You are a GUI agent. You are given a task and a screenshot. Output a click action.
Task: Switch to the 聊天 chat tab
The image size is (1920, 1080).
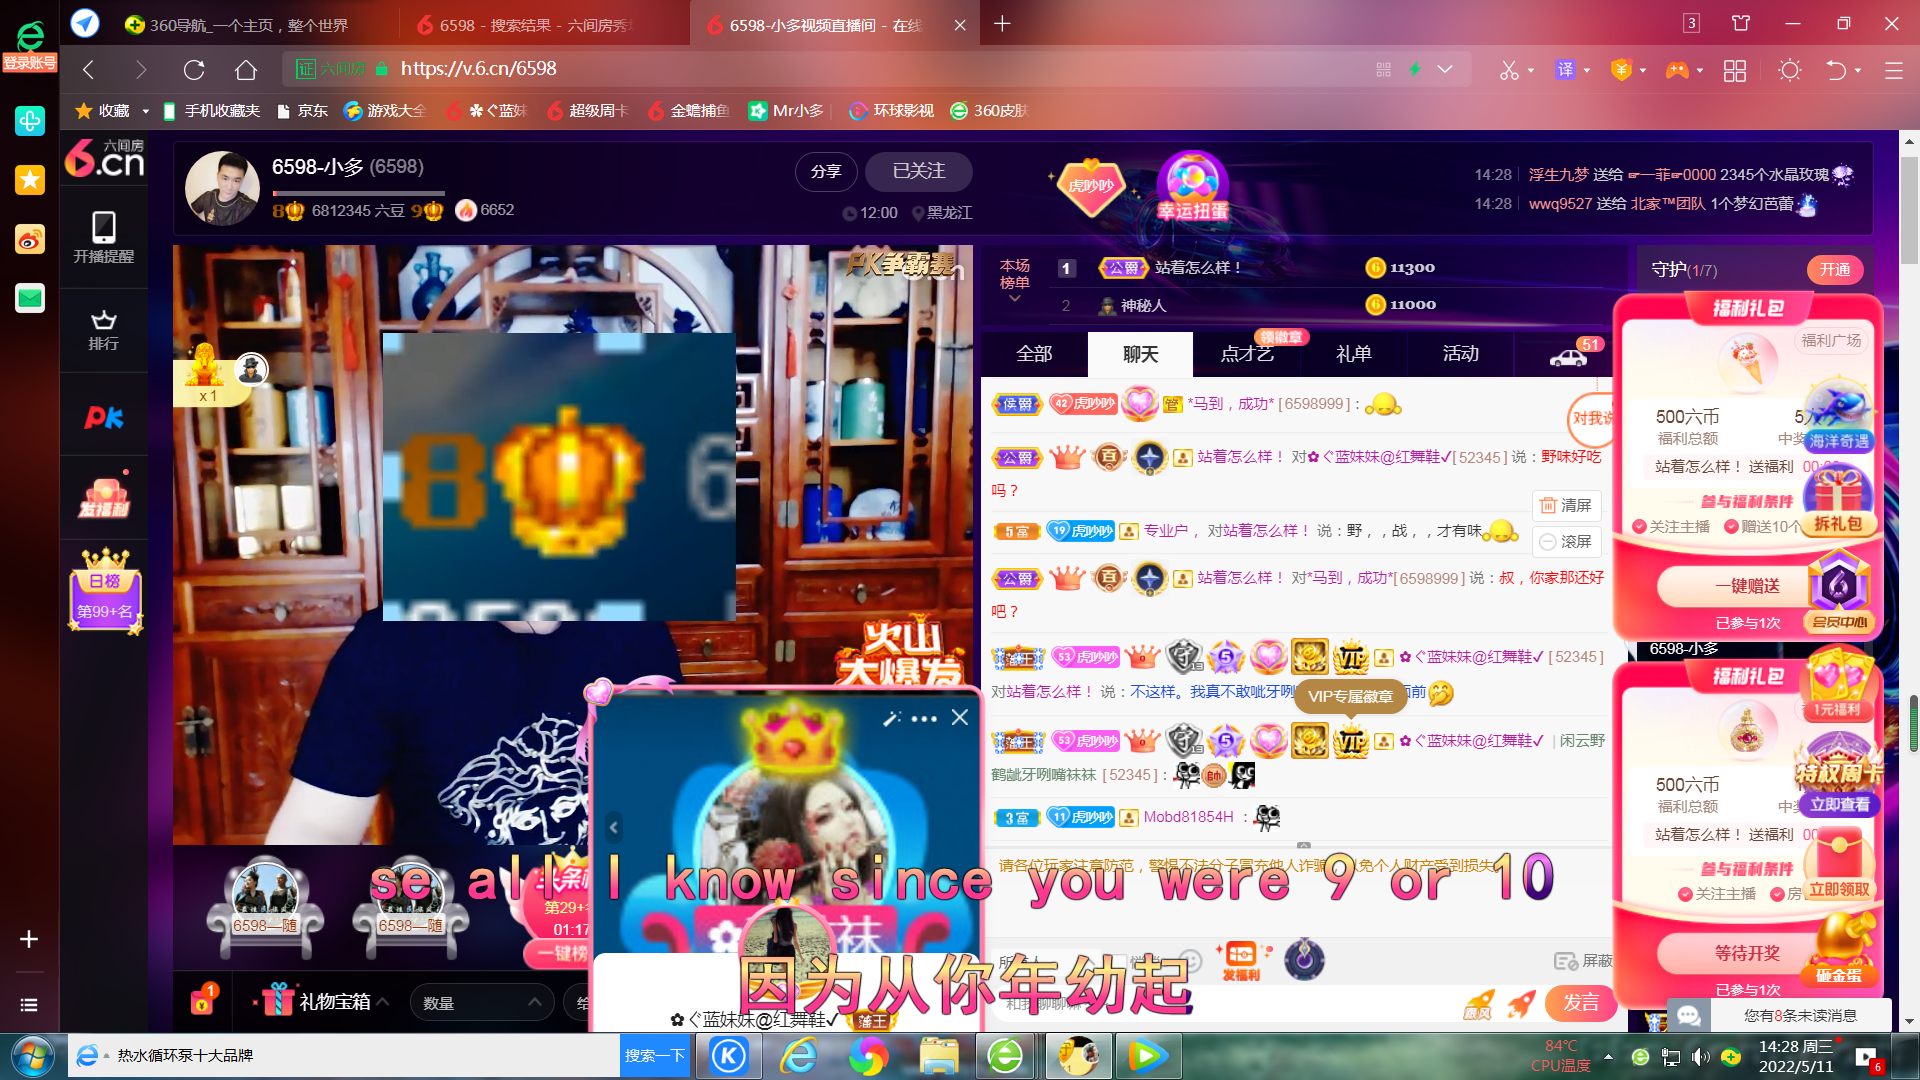[x=1140, y=354]
